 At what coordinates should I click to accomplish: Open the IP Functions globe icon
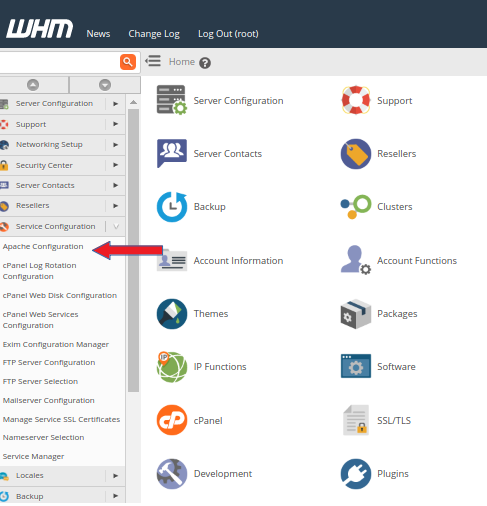point(172,367)
